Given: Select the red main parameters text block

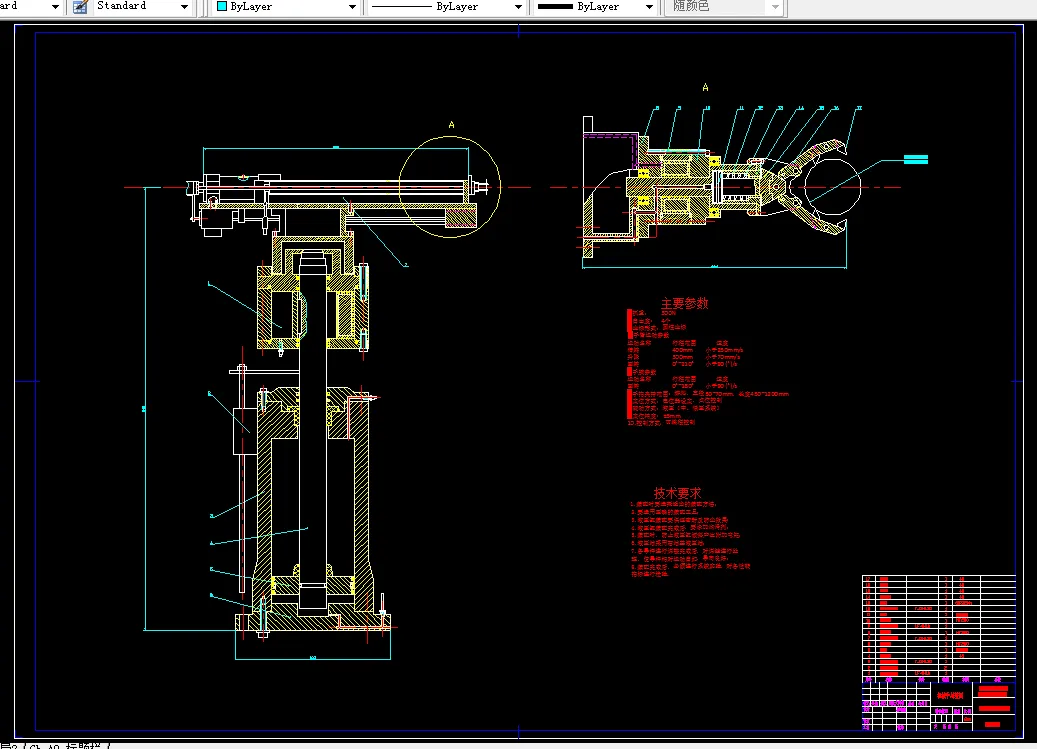Looking at the screenshot, I should pyautogui.click(x=708, y=368).
